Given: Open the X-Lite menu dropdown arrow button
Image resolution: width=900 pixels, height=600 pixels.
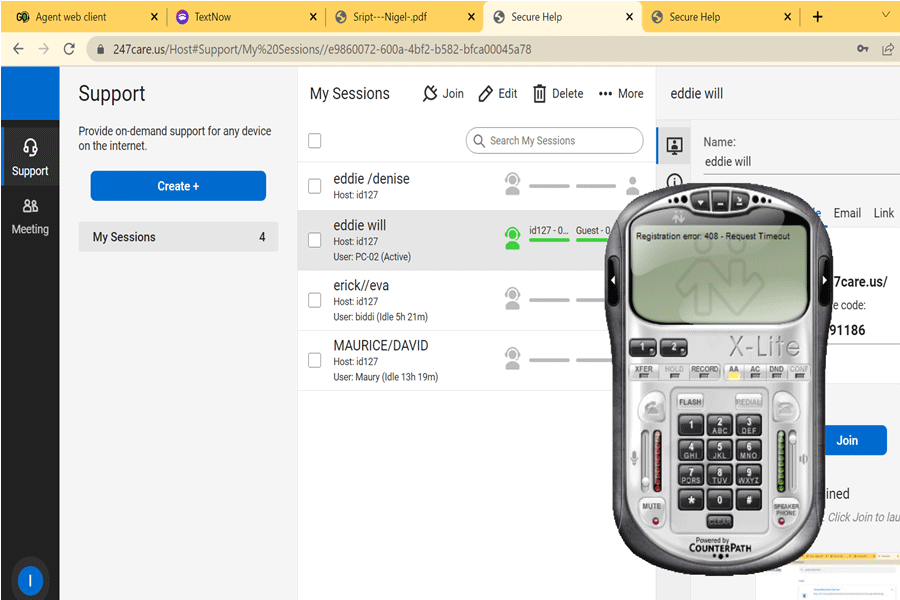Looking at the screenshot, I should [x=701, y=200].
